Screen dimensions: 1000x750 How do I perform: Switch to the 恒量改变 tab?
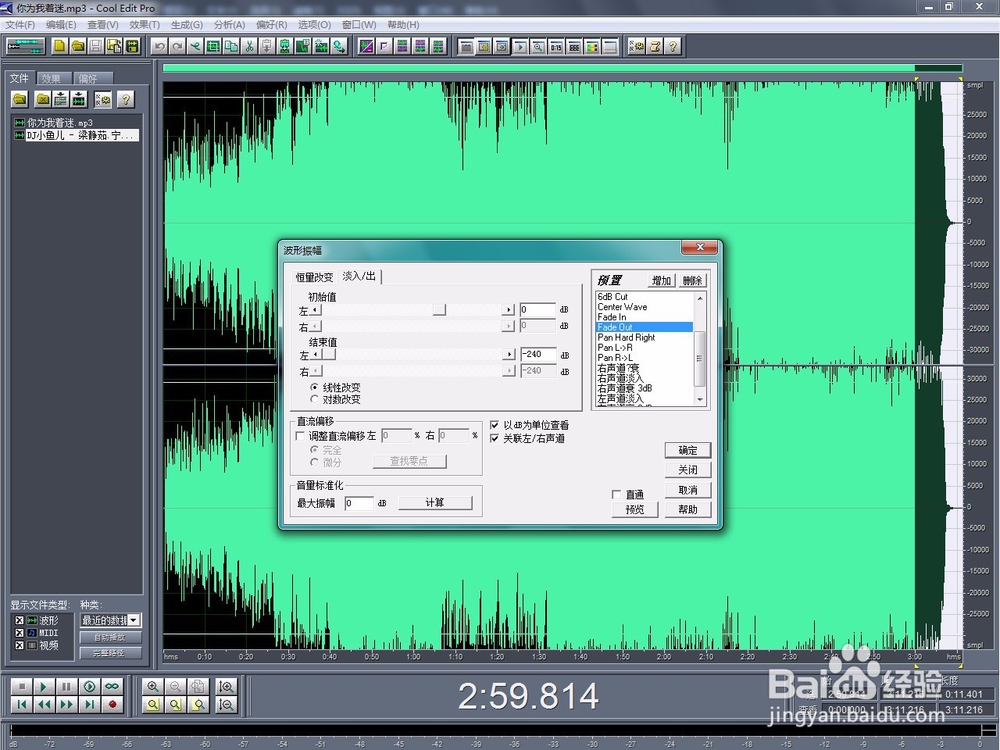pyautogui.click(x=314, y=277)
